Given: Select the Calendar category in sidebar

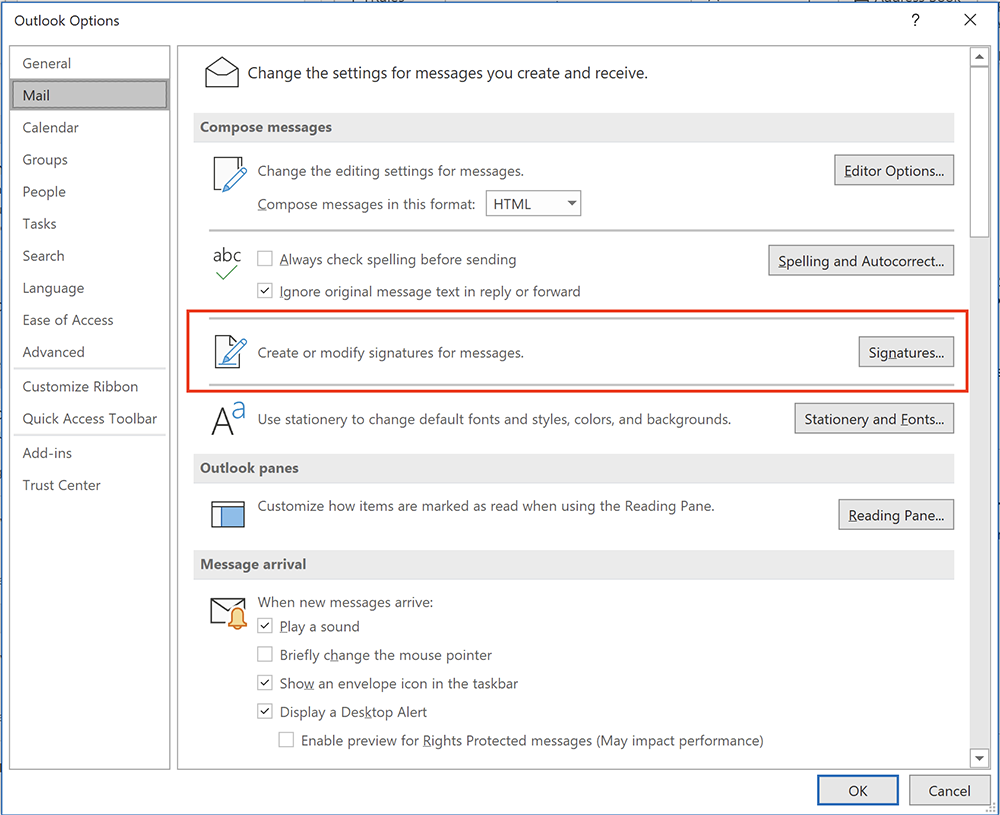Looking at the screenshot, I should click(51, 127).
